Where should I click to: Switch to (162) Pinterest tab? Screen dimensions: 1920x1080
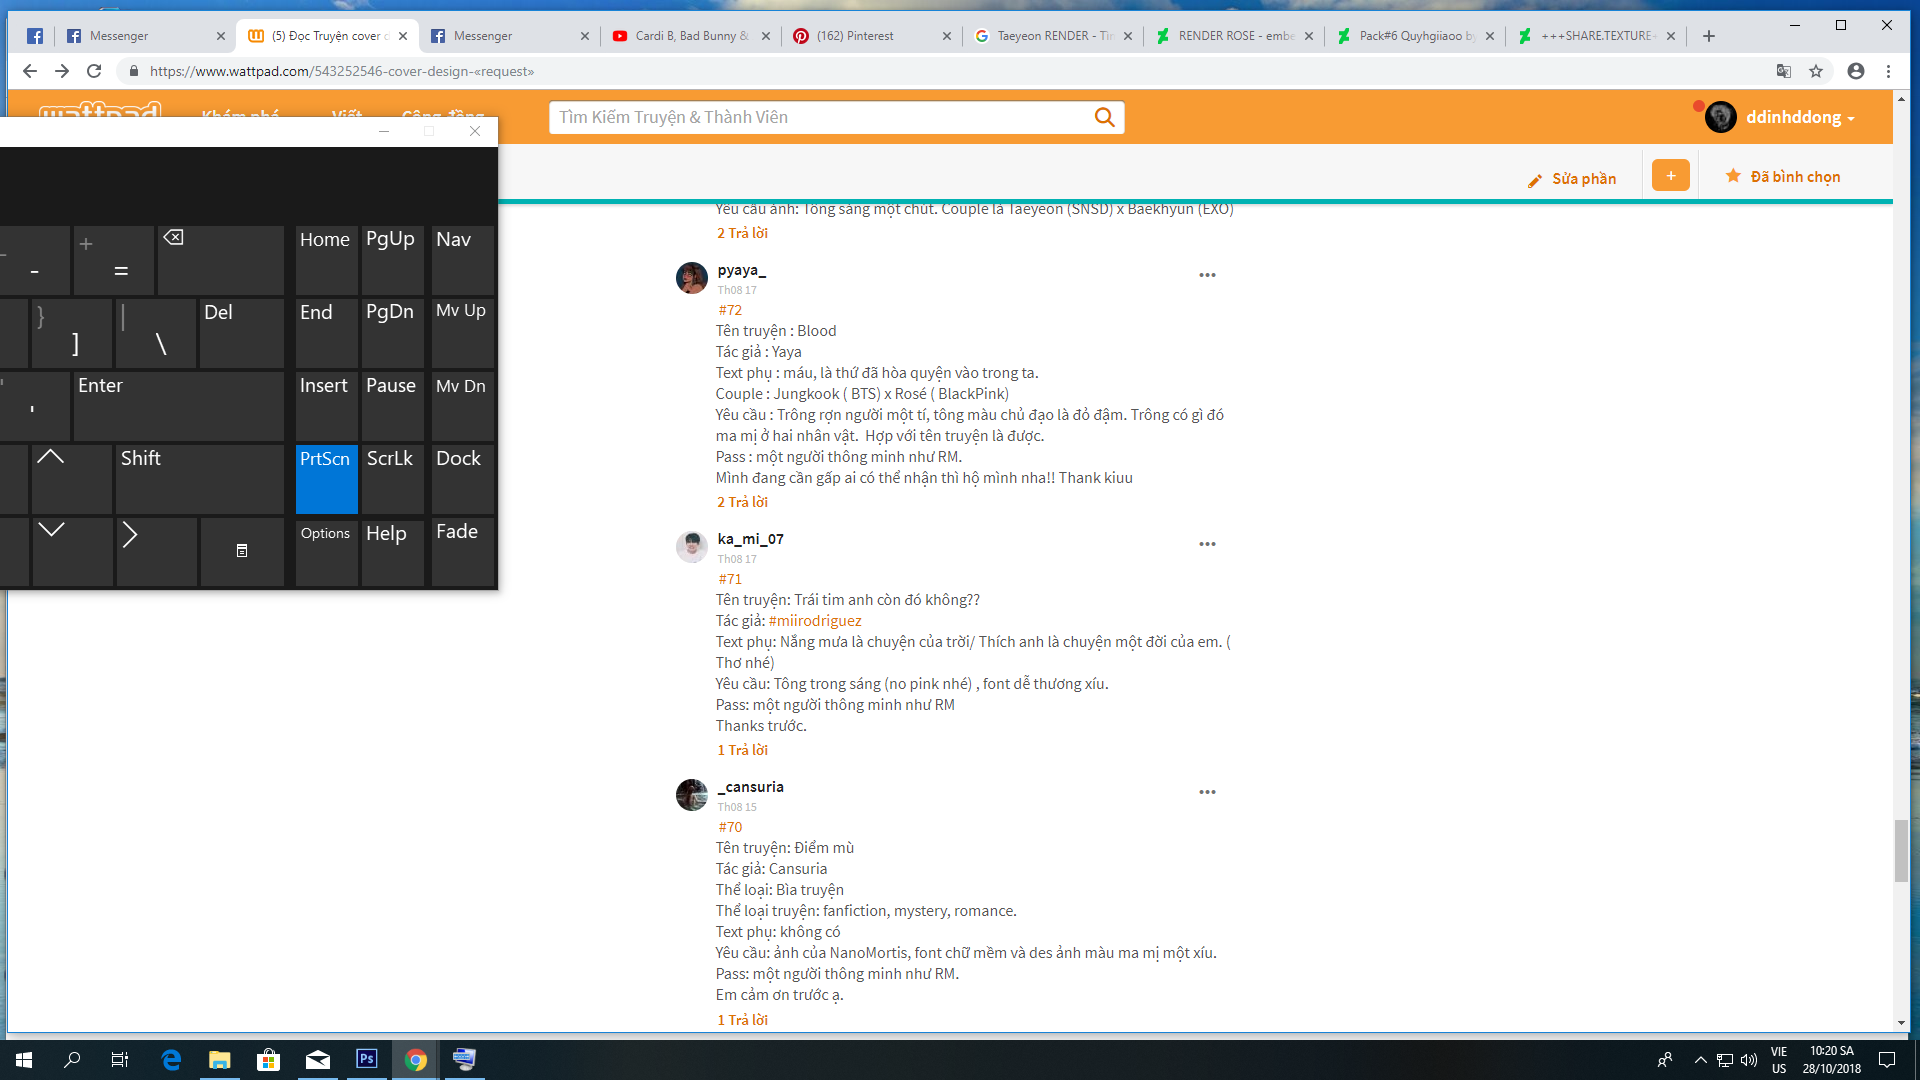tap(871, 36)
